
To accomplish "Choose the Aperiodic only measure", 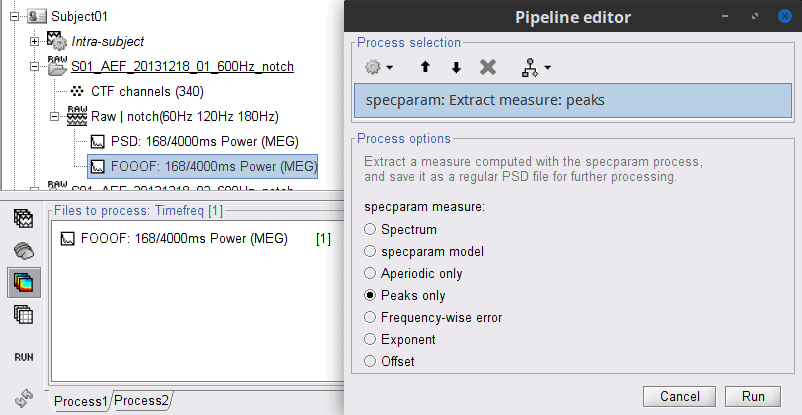I will 371,273.
